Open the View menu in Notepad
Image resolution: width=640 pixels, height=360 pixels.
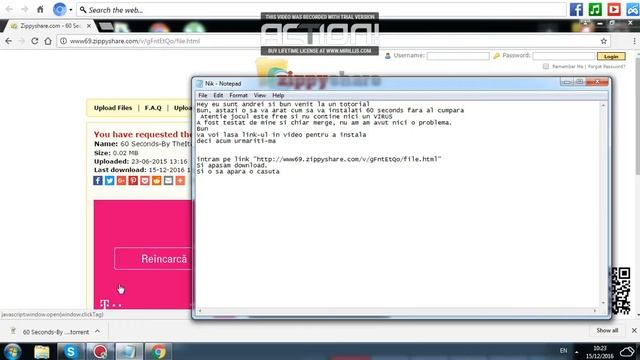260,95
